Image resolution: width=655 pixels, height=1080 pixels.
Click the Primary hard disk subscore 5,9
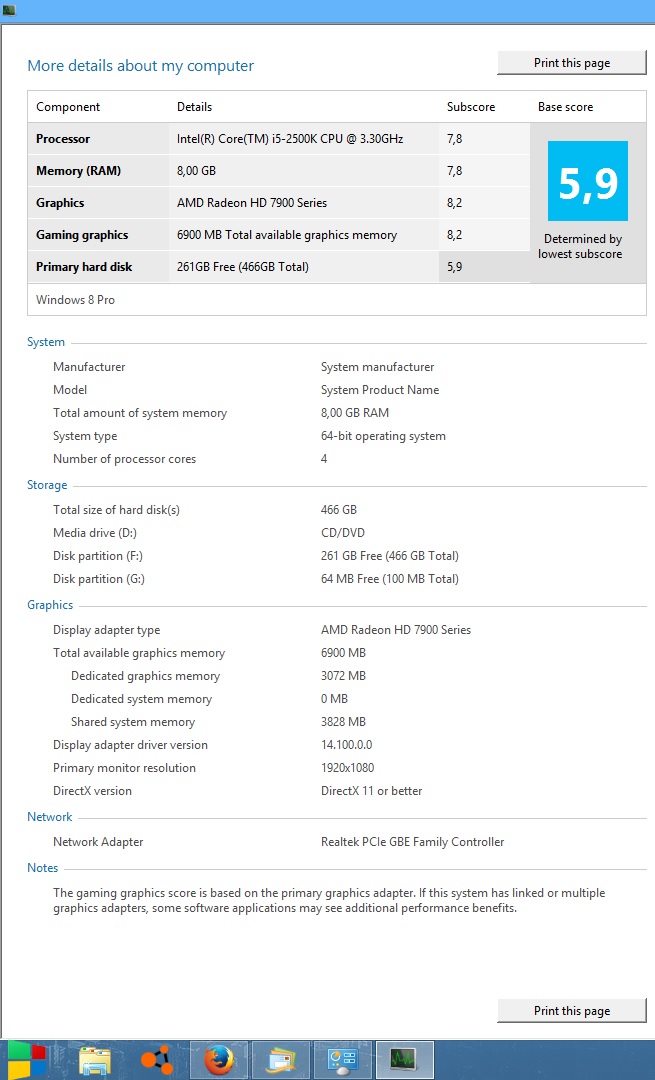(455, 267)
